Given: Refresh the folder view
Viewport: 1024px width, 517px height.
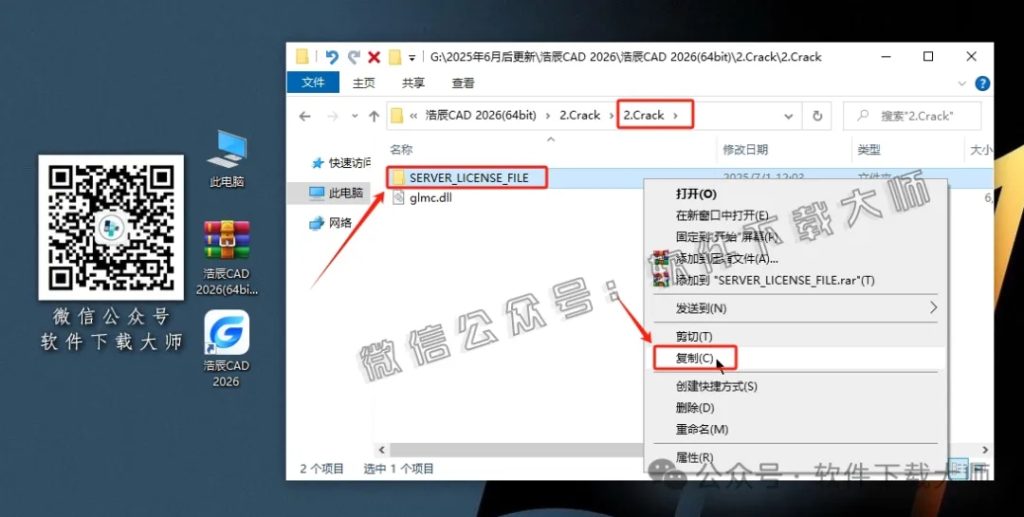Looking at the screenshot, I should coord(817,116).
